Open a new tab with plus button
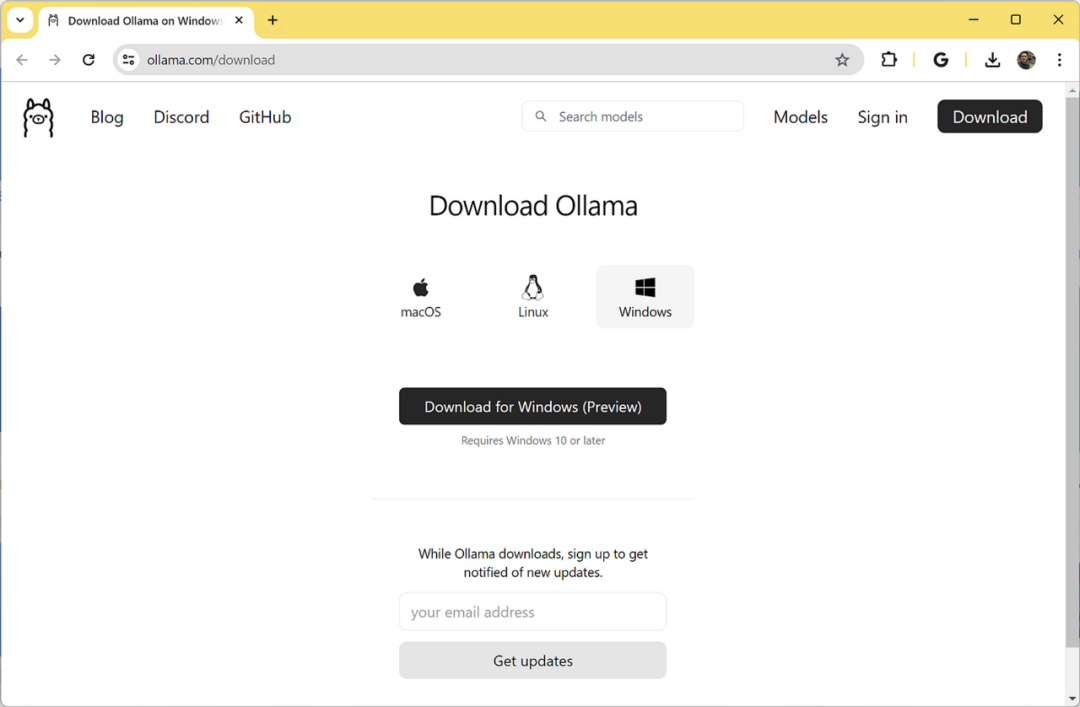Viewport: 1080px width, 707px height. (273, 20)
